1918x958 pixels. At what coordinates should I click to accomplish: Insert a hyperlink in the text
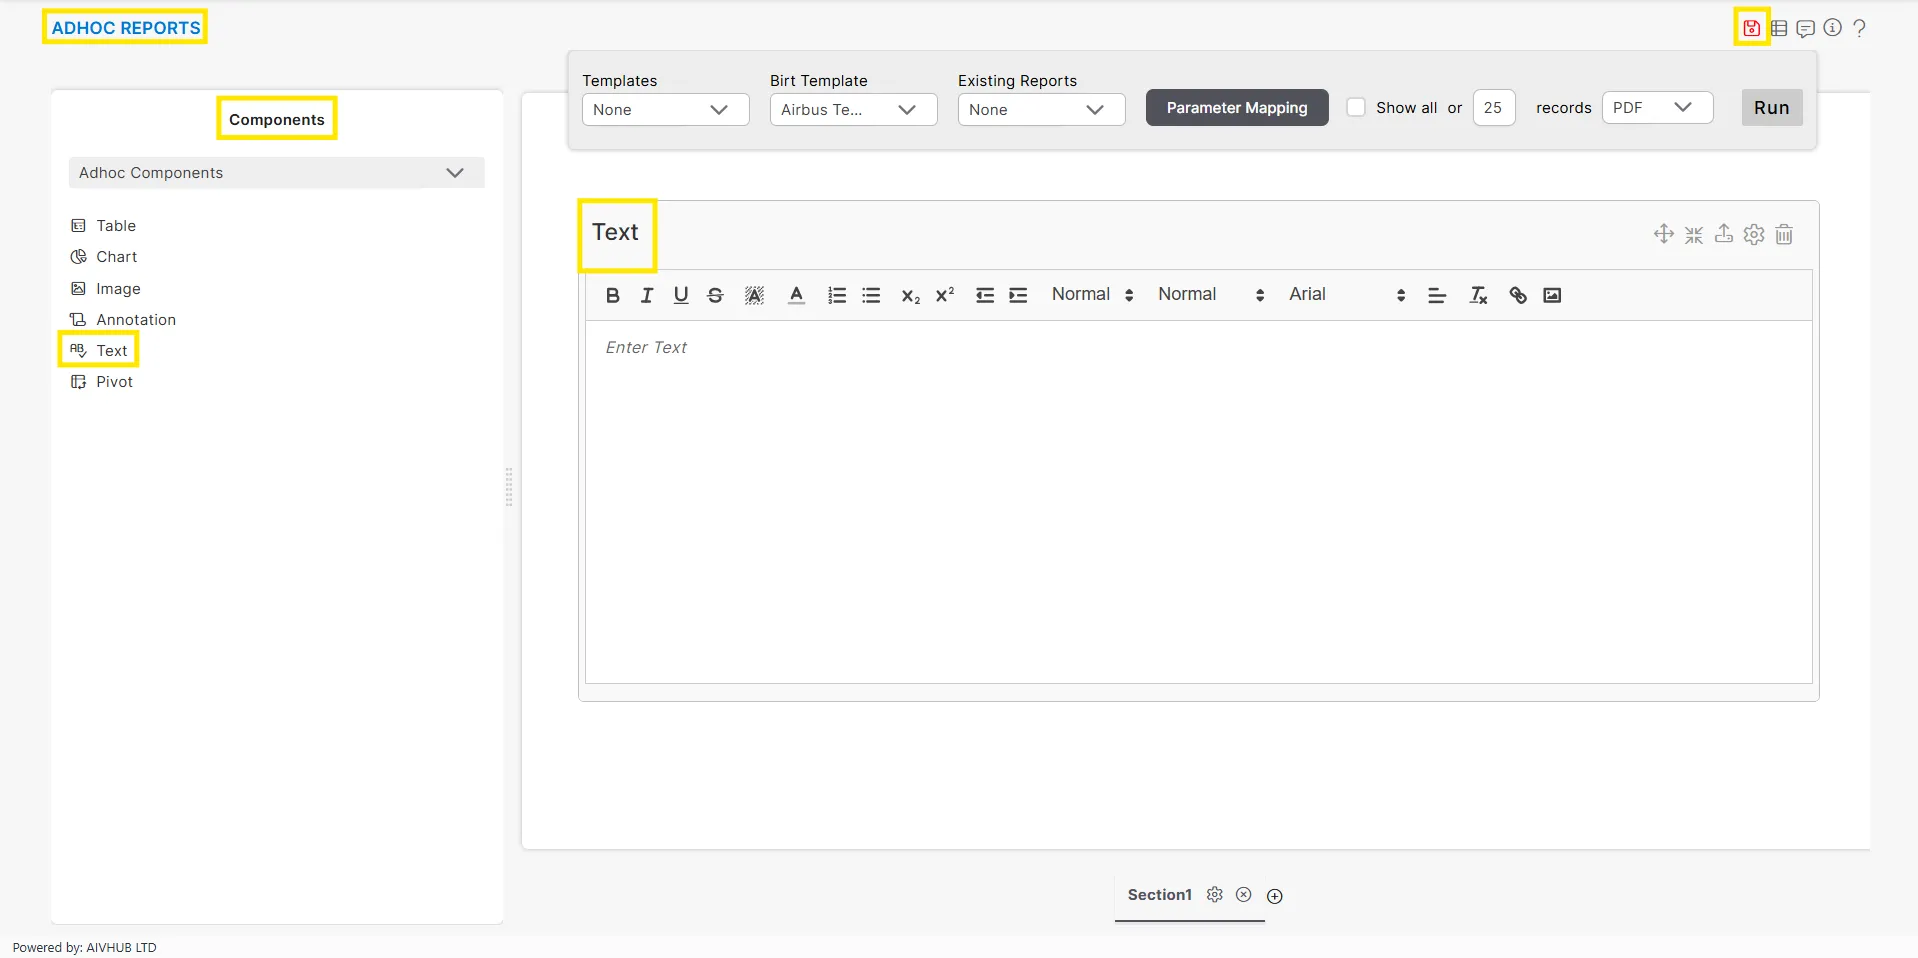[x=1517, y=295]
